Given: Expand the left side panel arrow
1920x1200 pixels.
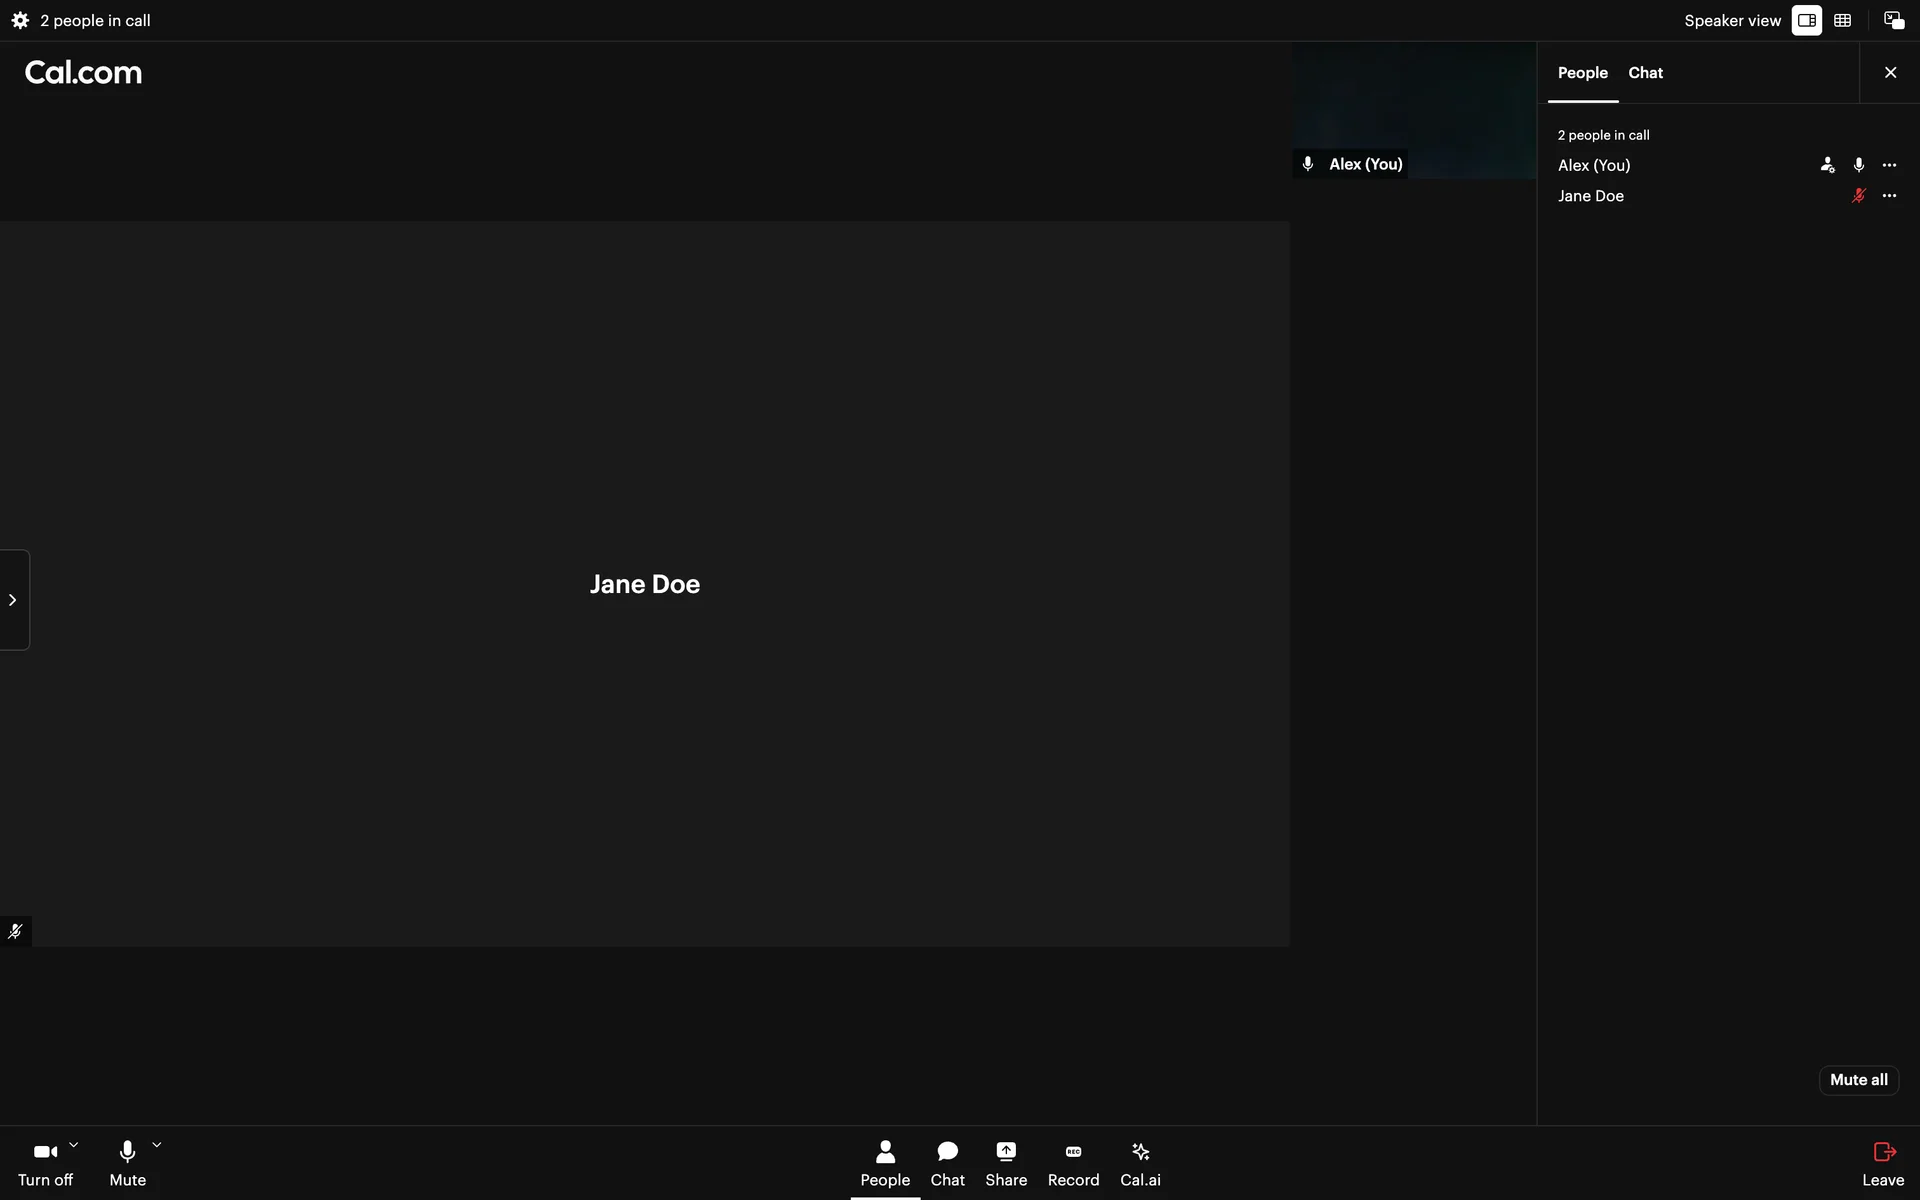Looking at the screenshot, I should click(13, 600).
